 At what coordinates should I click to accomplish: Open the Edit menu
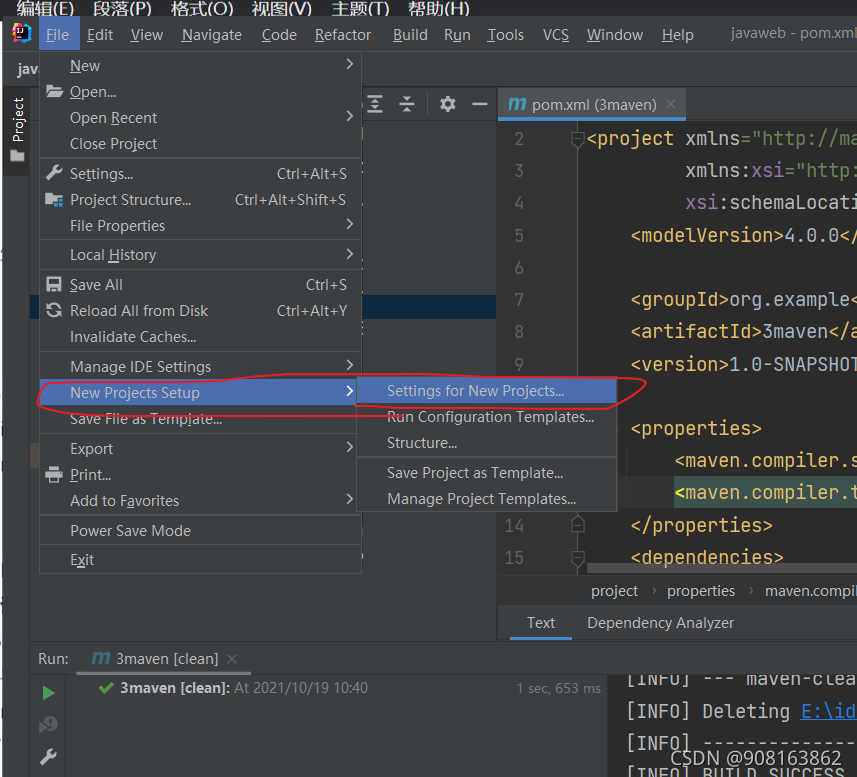click(x=100, y=34)
